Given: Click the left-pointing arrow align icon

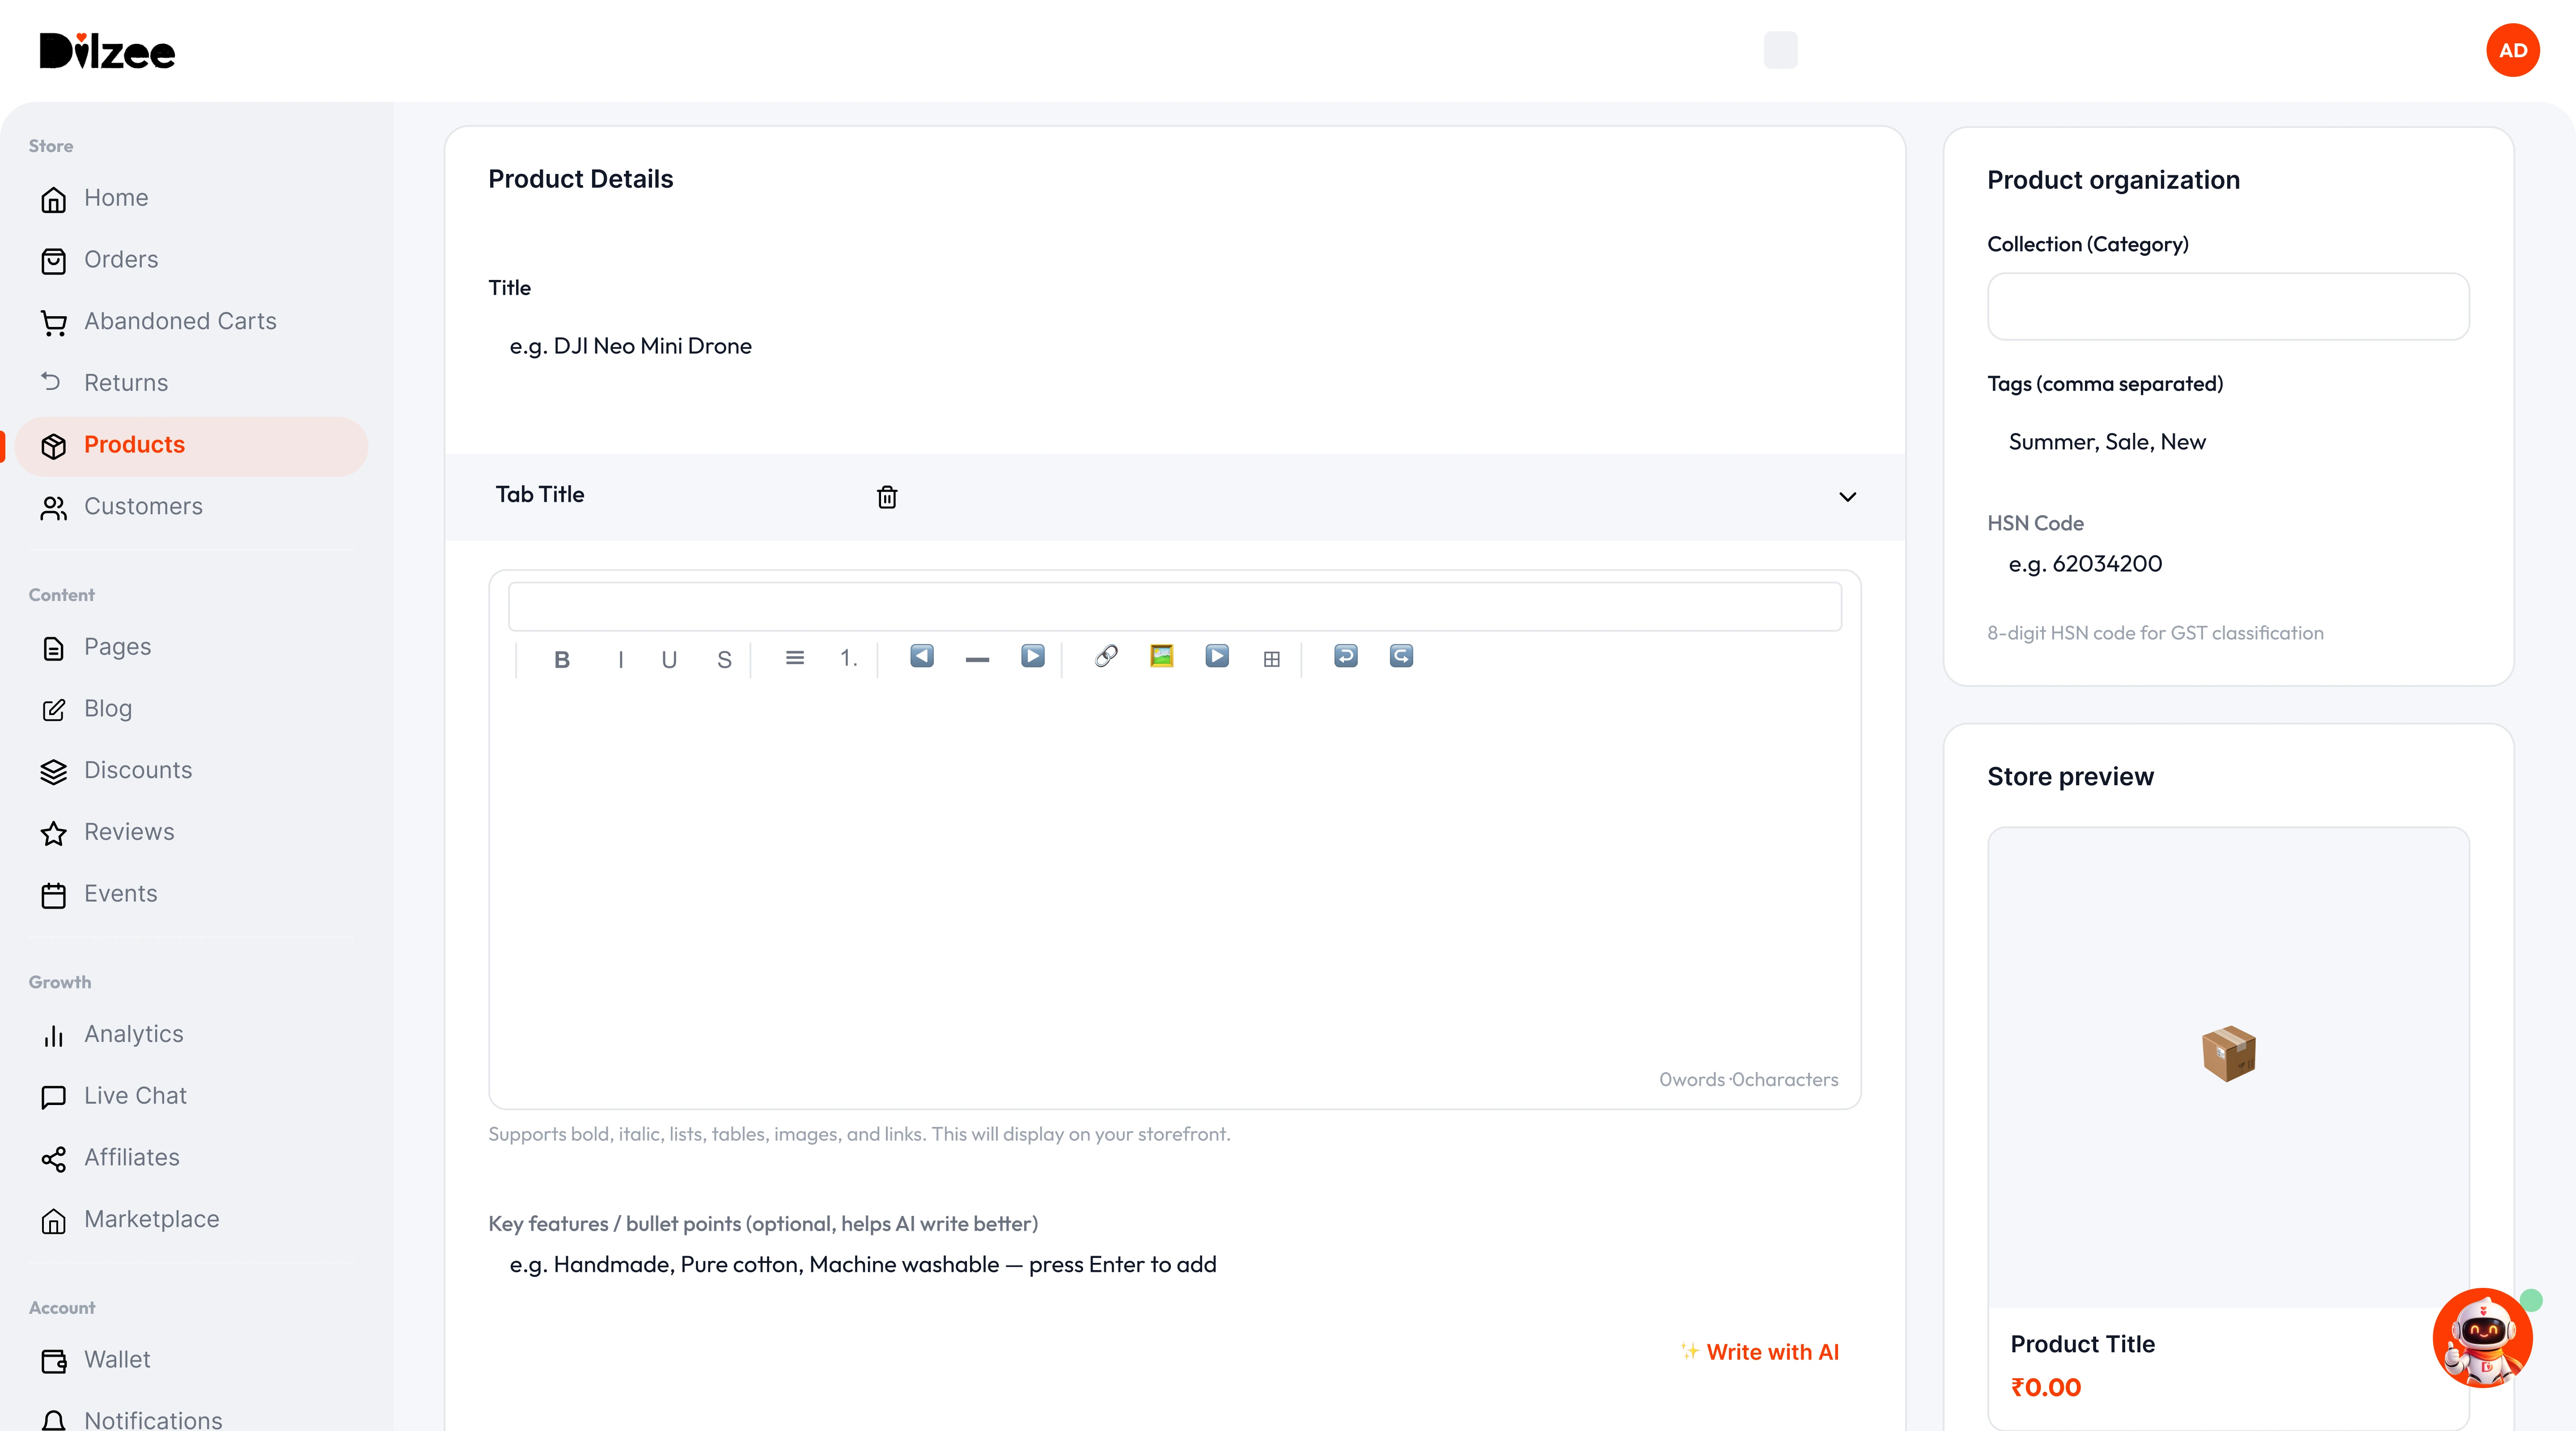Looking at the screenshot, I should [922, 656].
